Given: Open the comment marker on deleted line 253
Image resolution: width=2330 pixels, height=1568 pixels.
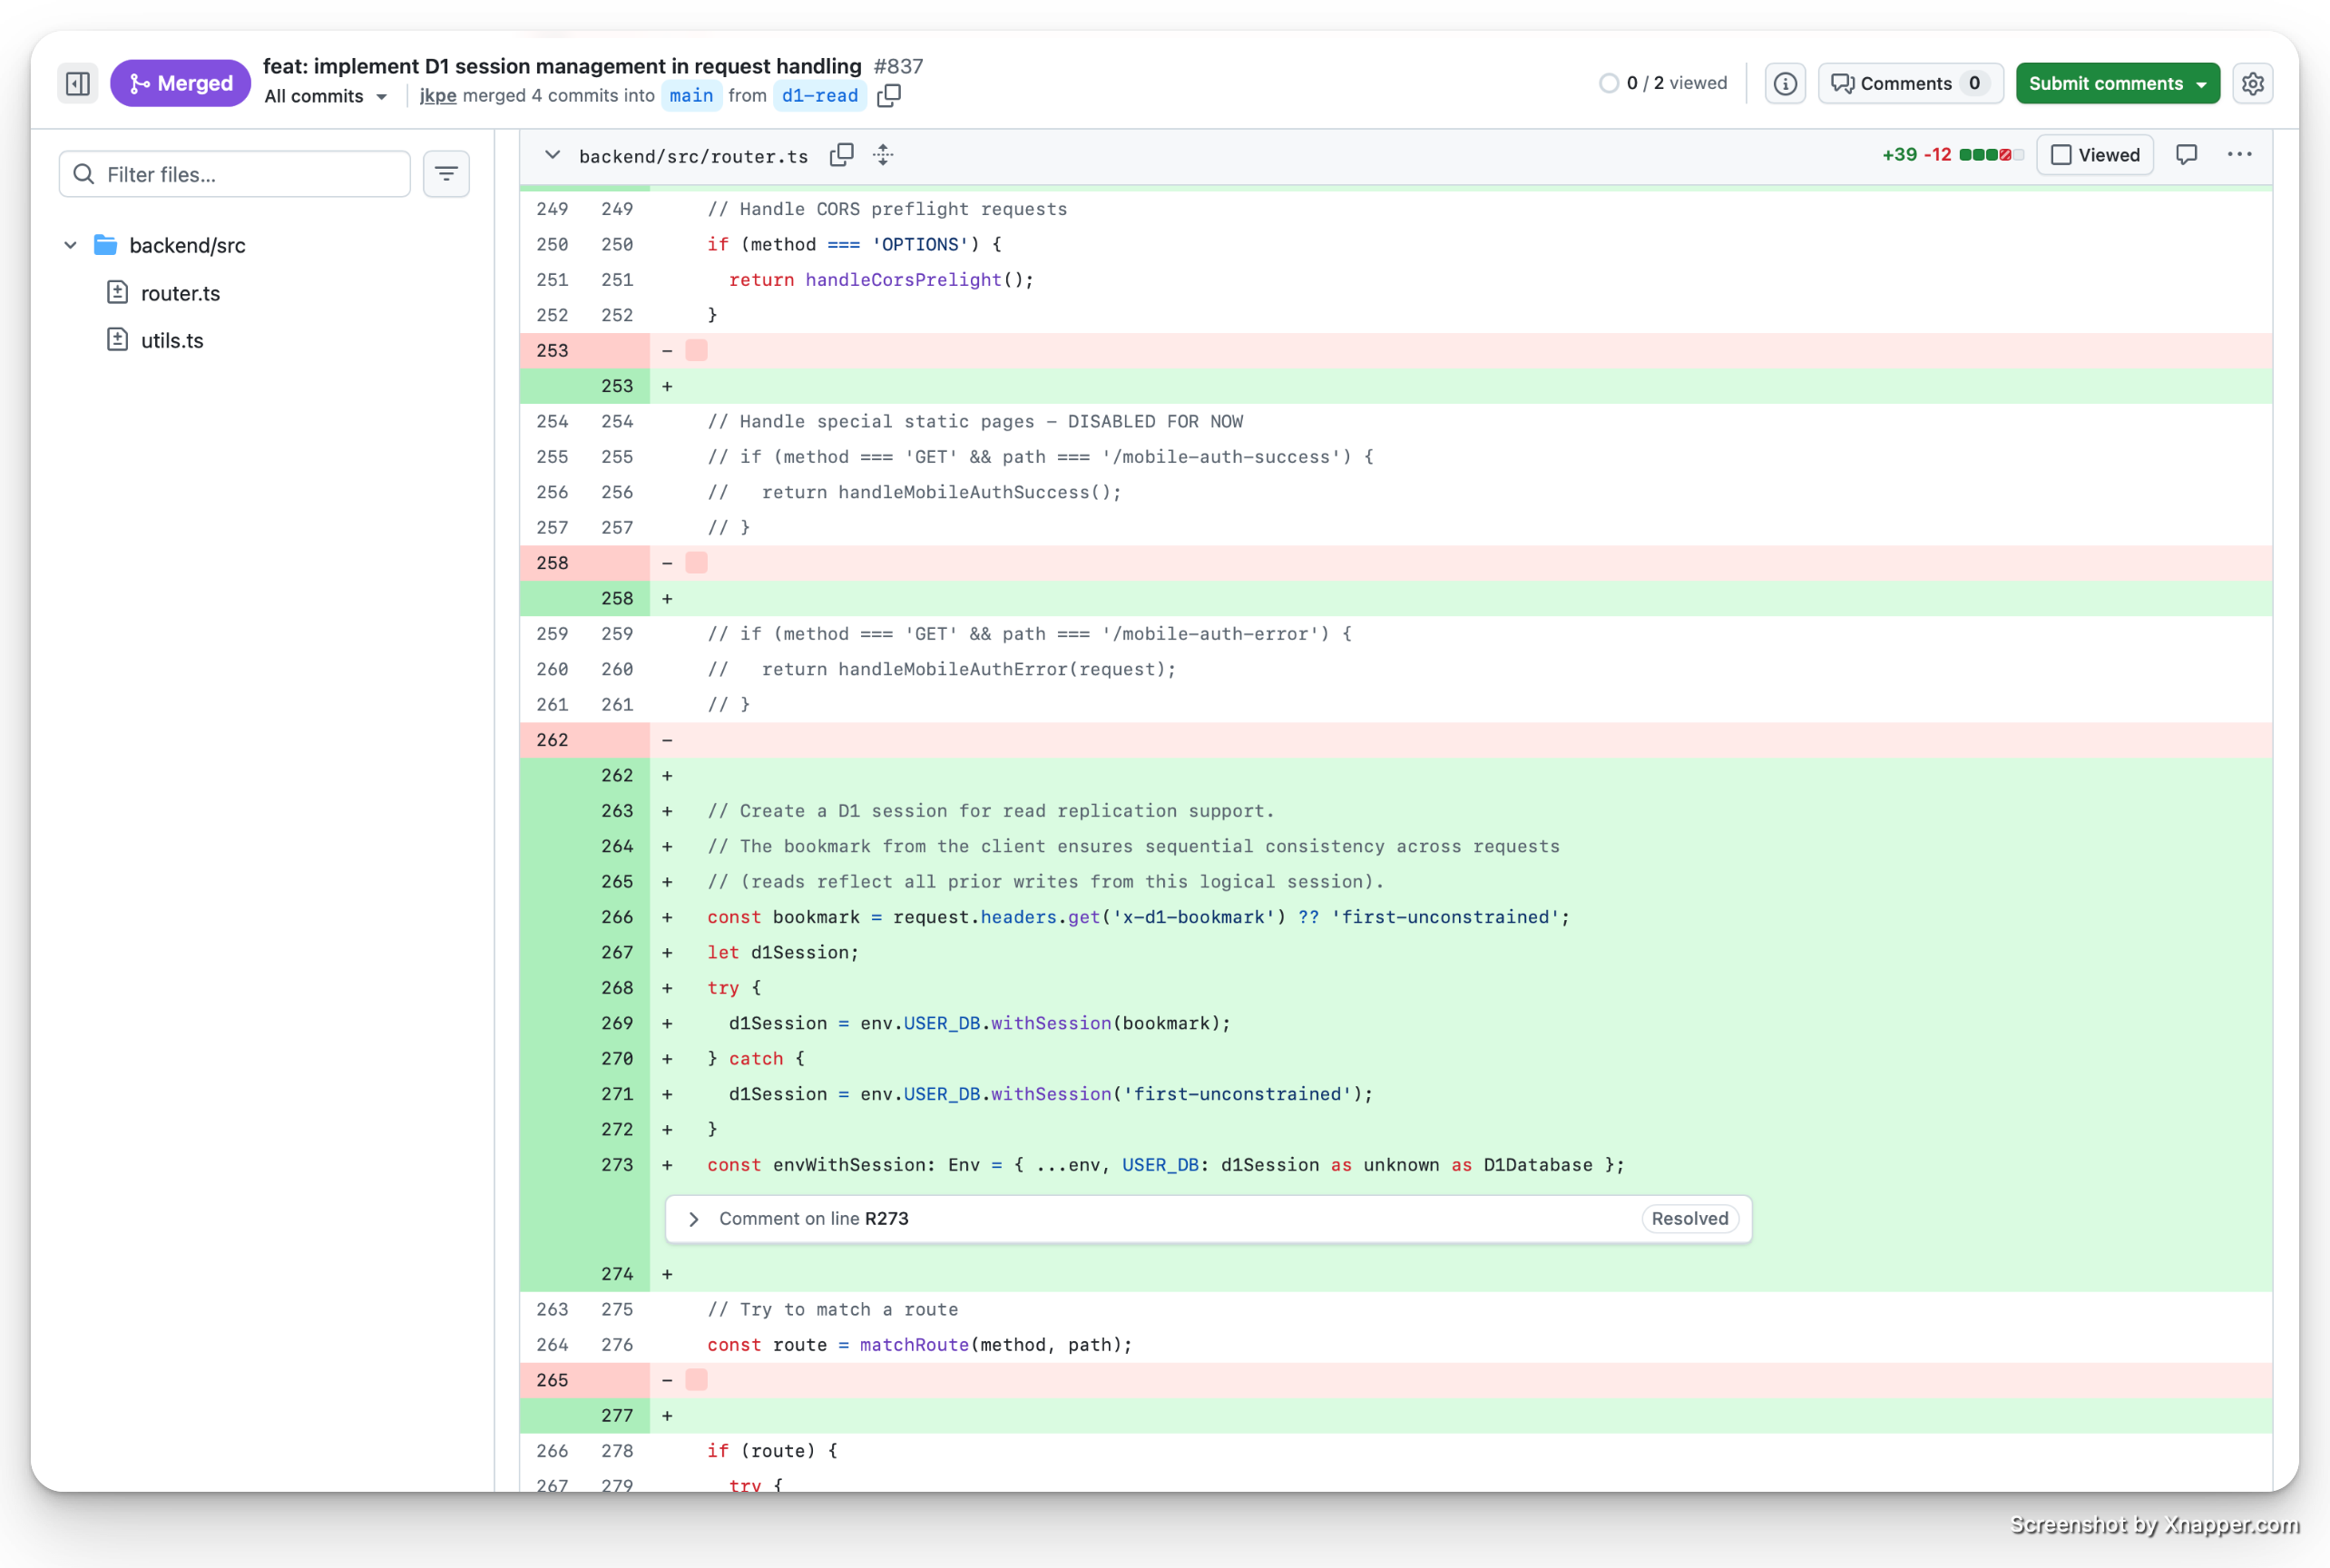Looking at the screenshot, I should tap(695, 350).
